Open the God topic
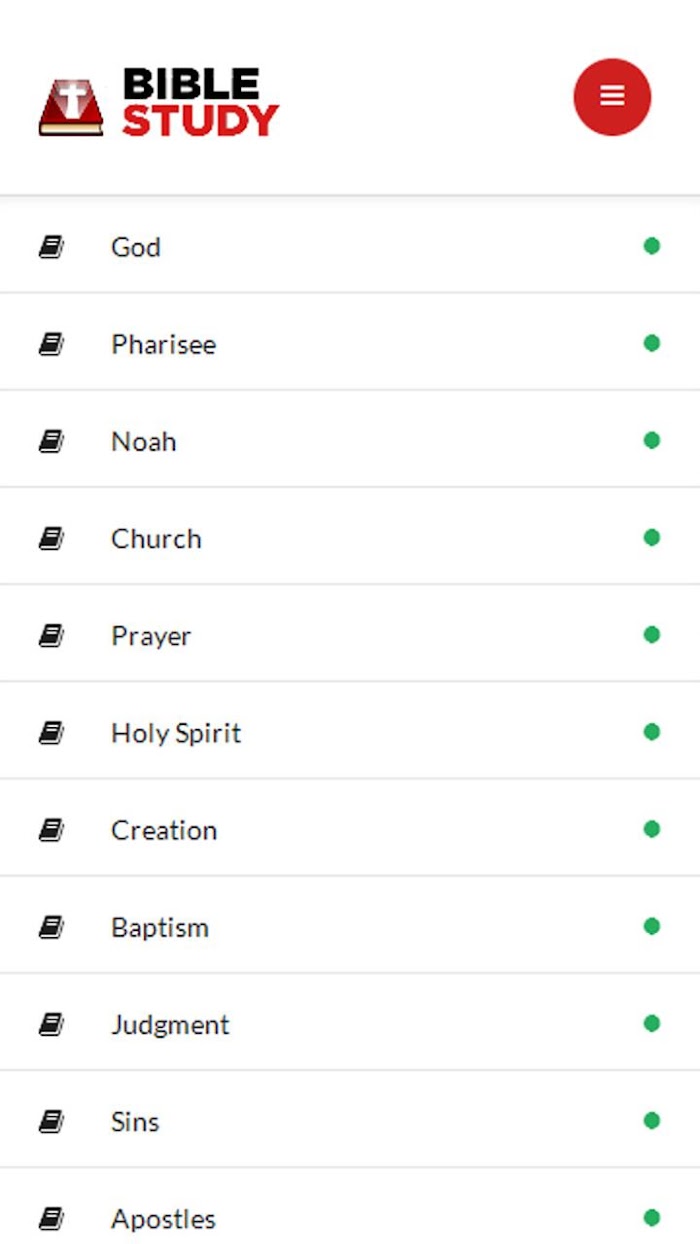Screen dimensions: 700x1244 click(x=350, y=246)
